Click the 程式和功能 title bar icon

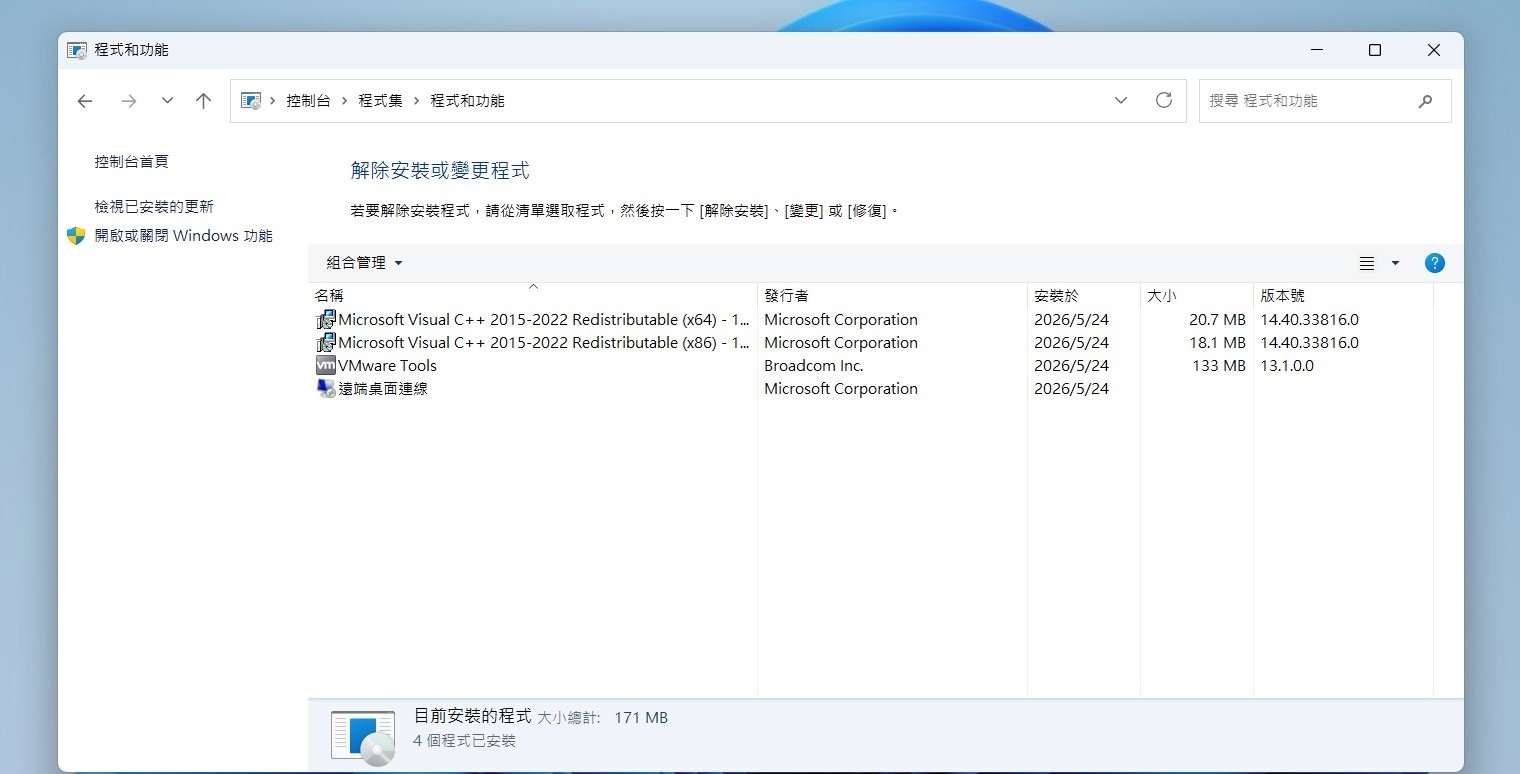tap(76, 50)
